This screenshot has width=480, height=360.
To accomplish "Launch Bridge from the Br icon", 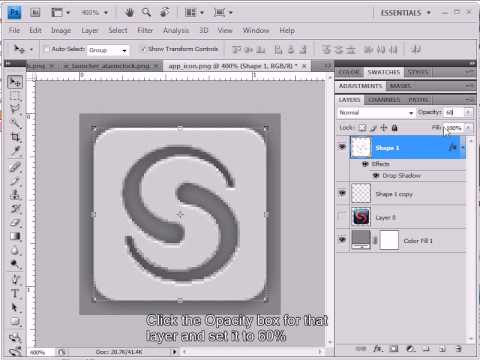I will tap(35, 13).
